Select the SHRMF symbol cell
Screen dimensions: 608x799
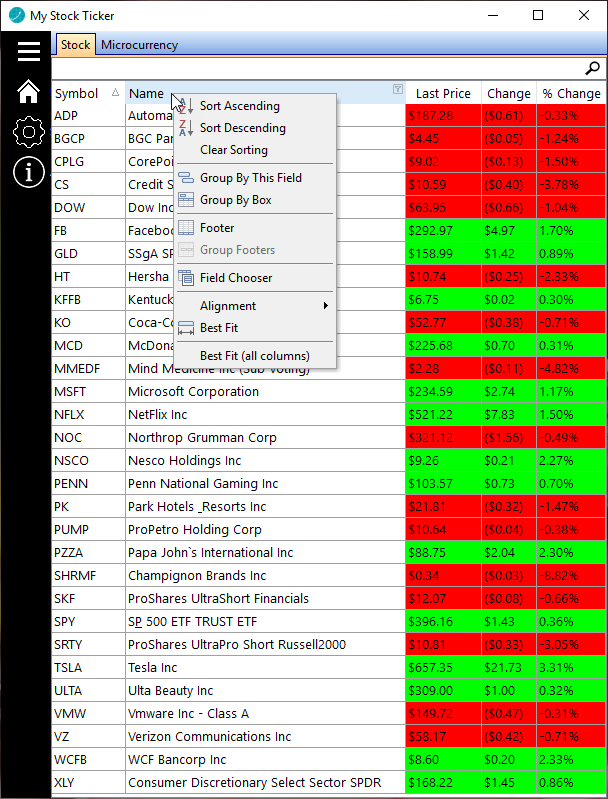89,575
